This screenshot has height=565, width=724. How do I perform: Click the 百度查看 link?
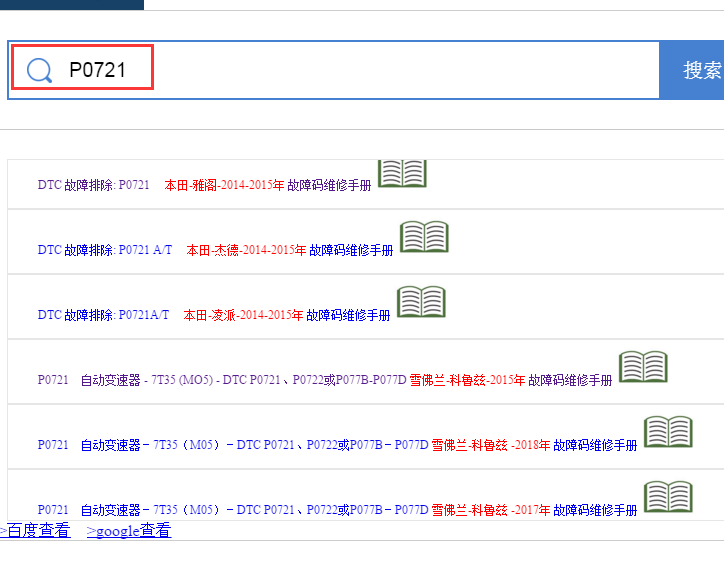(x=35, y=530)
